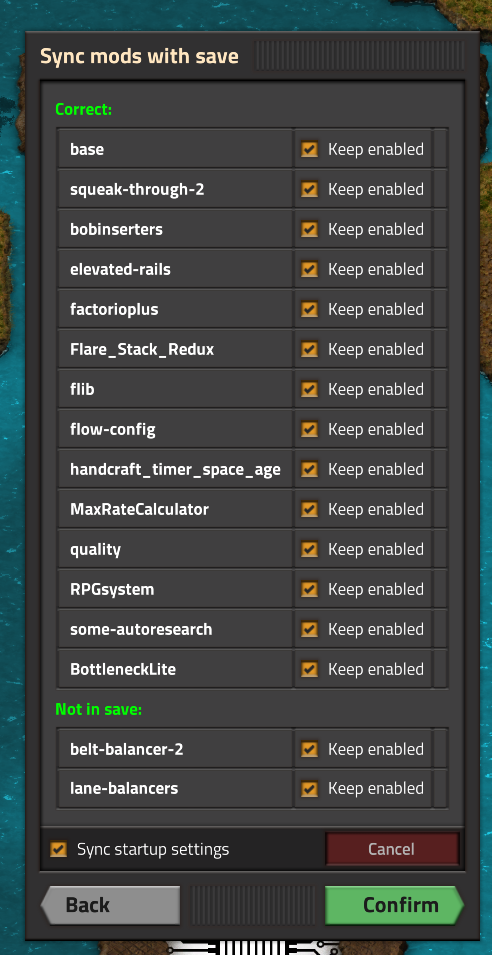This screenshot has height=955, width=492.
Task: Uncheck Keep enabled for handcraft_timer_space_age
Action: tap(309, 470)
